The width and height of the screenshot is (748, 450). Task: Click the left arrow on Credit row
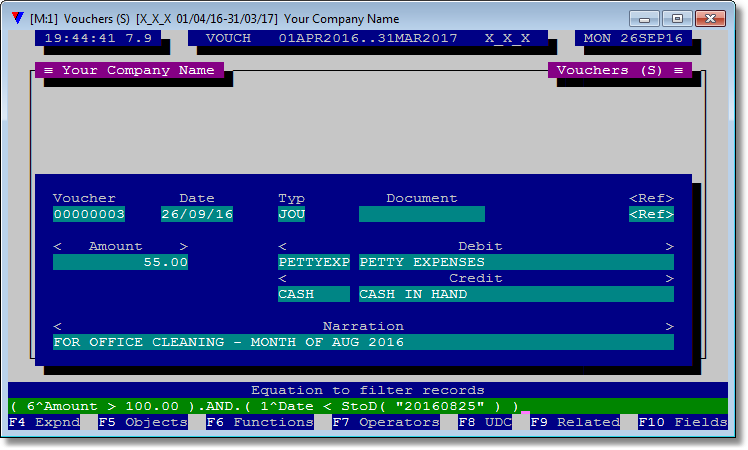(282, 278)
